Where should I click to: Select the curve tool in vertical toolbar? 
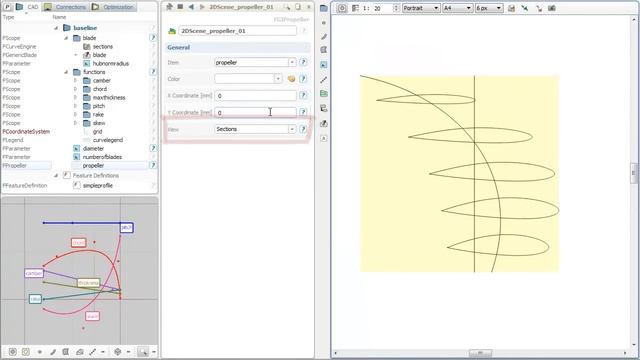(324, 37)
